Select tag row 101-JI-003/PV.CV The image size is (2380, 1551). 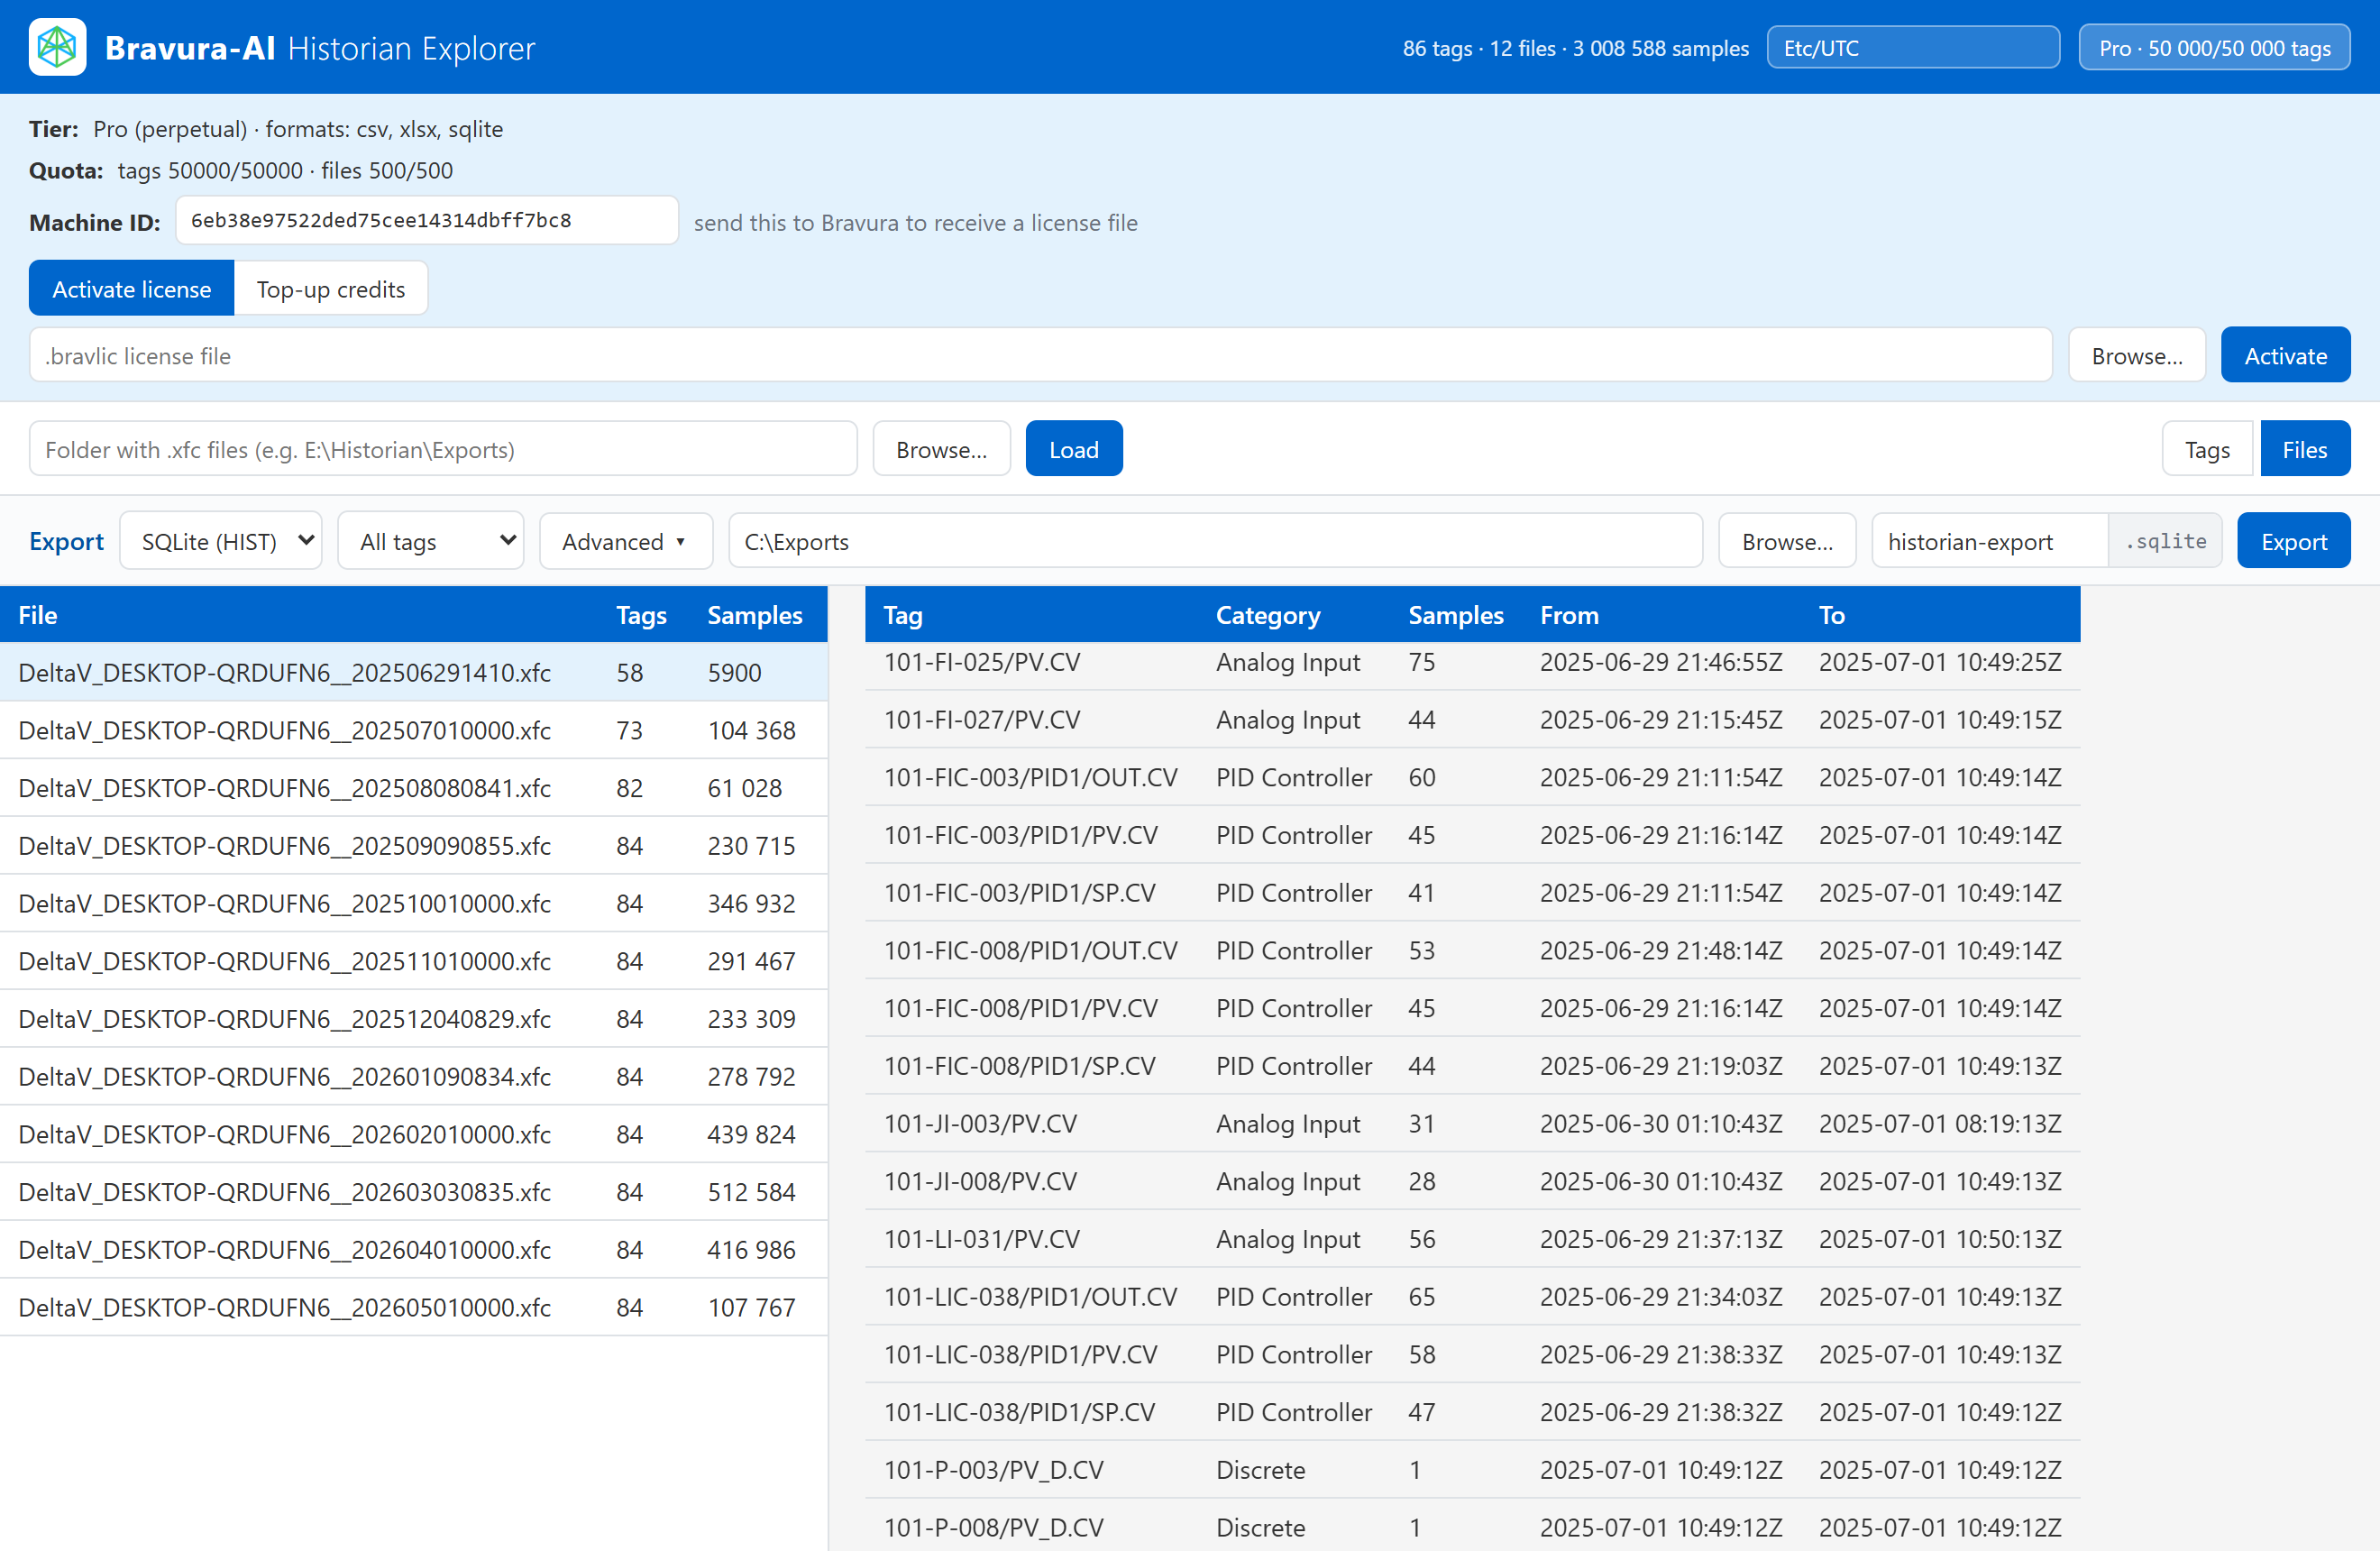point(1472,1124)
